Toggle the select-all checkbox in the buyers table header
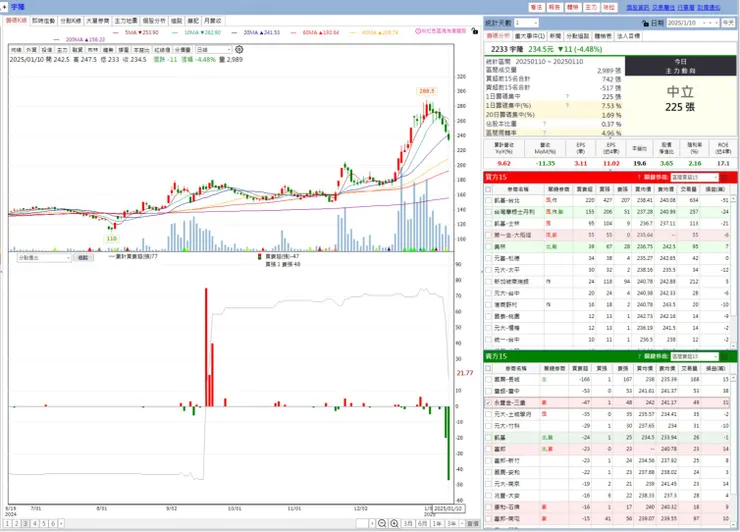 488,189
